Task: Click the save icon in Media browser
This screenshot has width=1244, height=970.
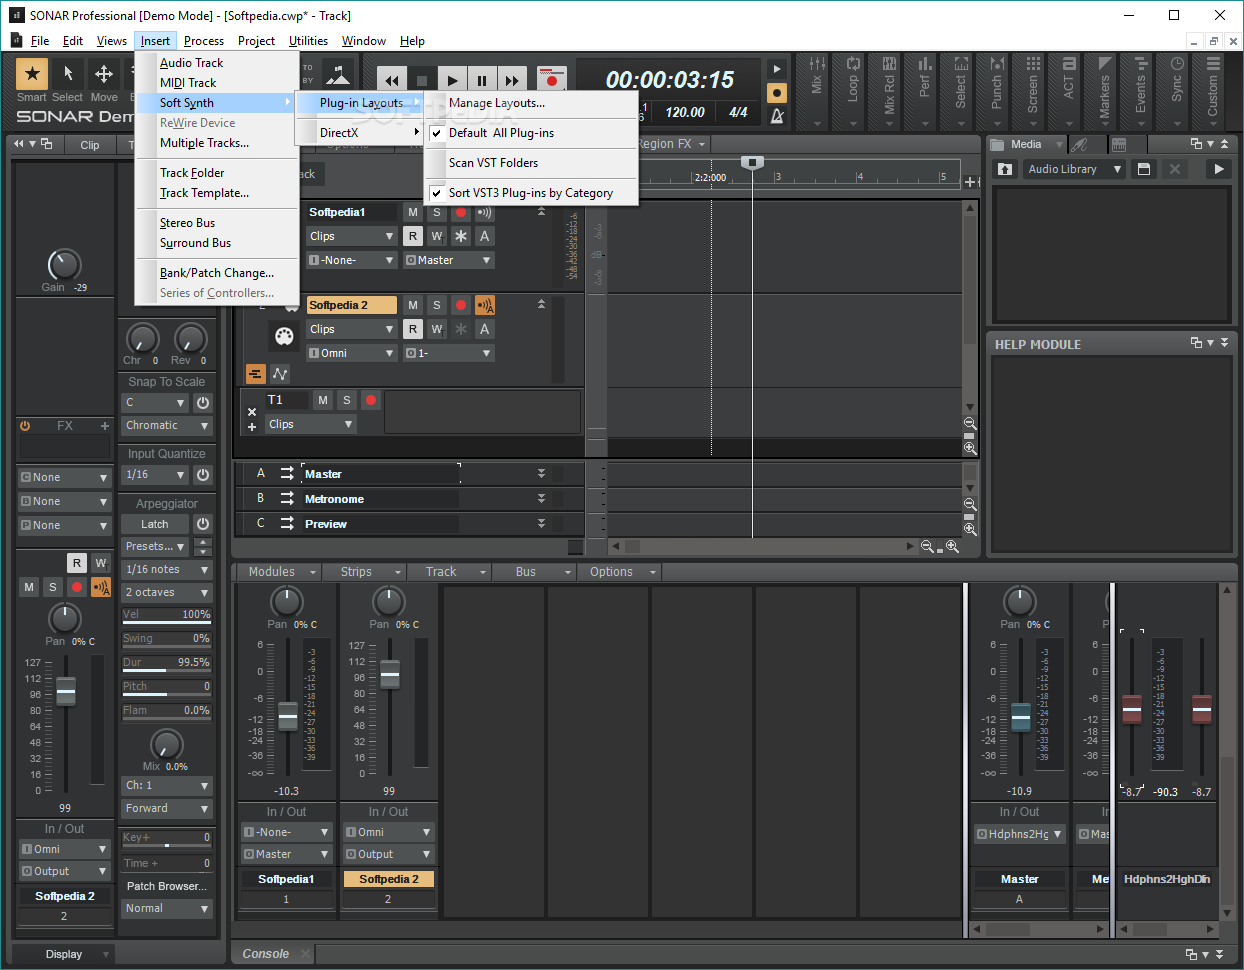Action: (1144, 169)
